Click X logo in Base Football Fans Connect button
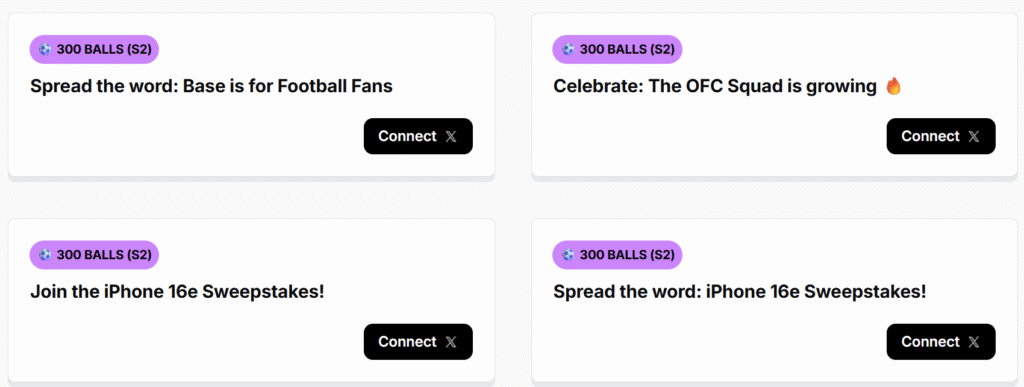Image resolution: width=1024 pixels, height=387 pixels. click(451, 136)
